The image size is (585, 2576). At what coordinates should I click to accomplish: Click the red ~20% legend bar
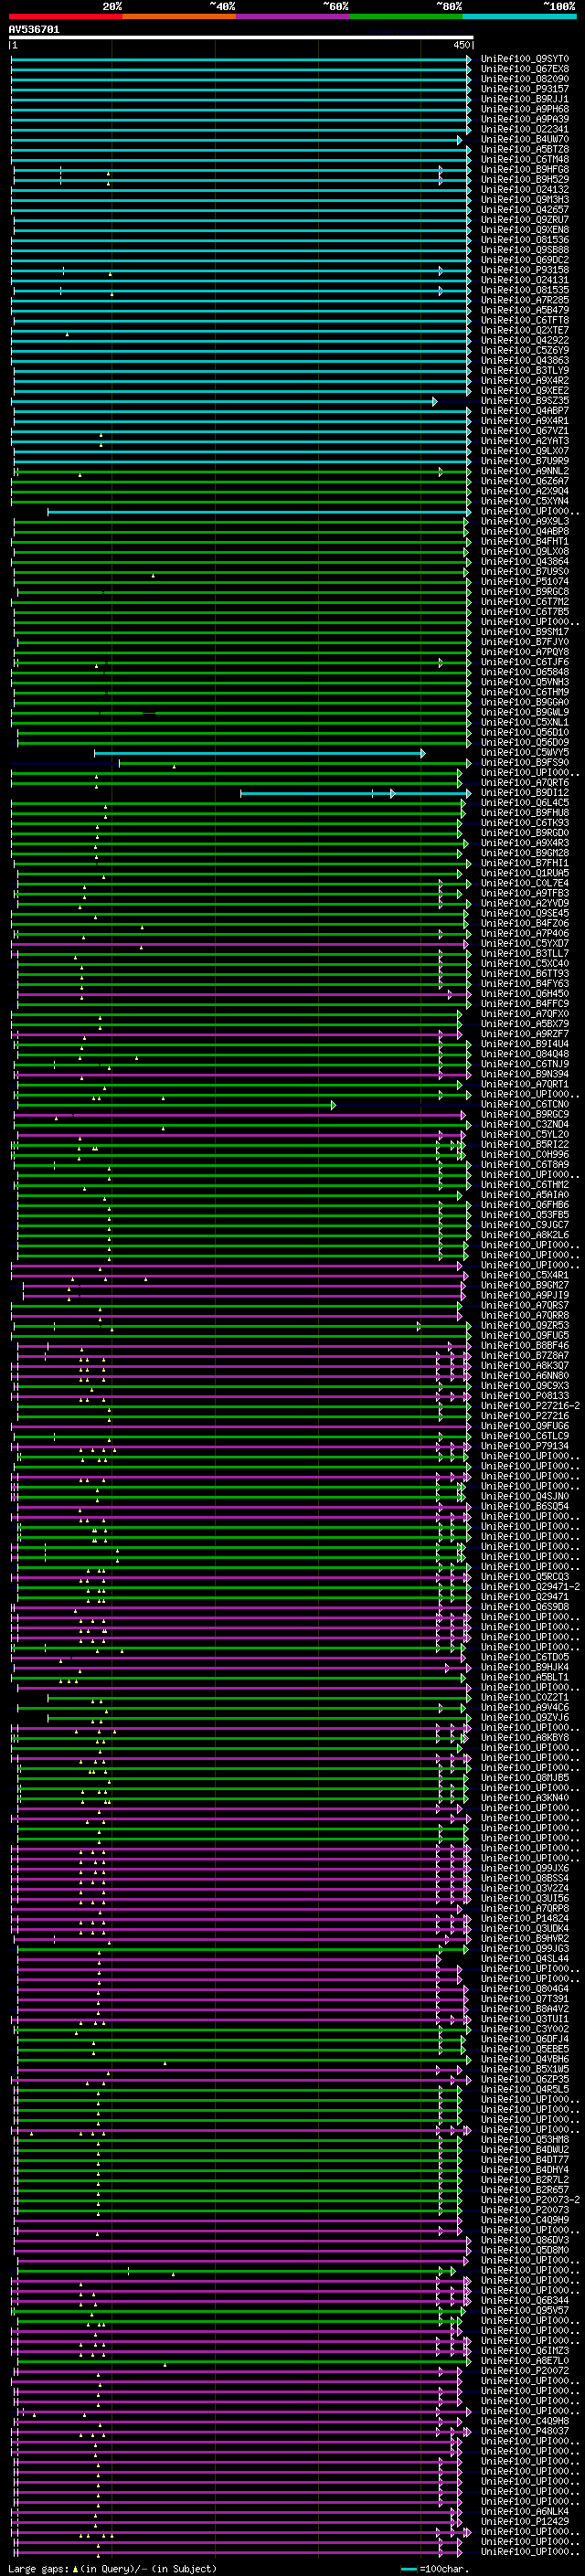tap(65, 17)
